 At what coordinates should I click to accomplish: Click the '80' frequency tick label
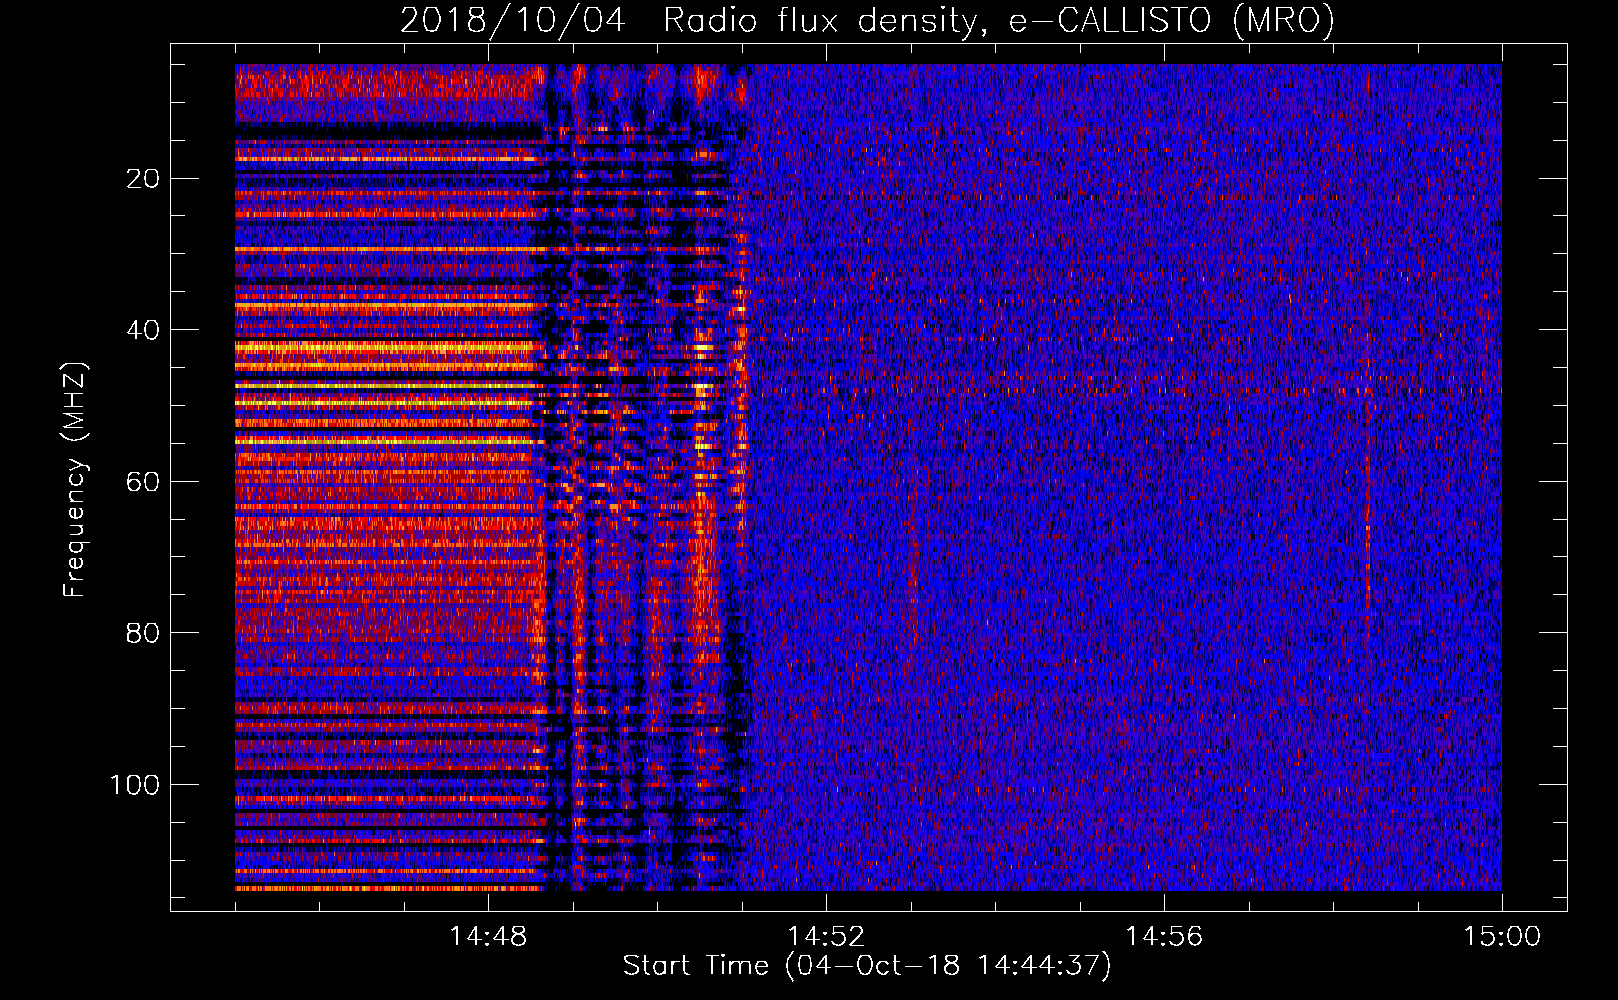pos(143,633)
